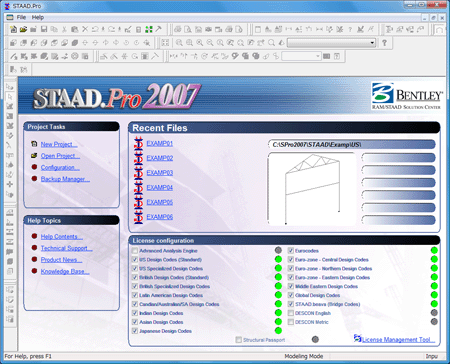The width and height of the screenshot is (450, 364).
Task: Uncheck US Design Codes (Standard)
Action: pos(135,260)
